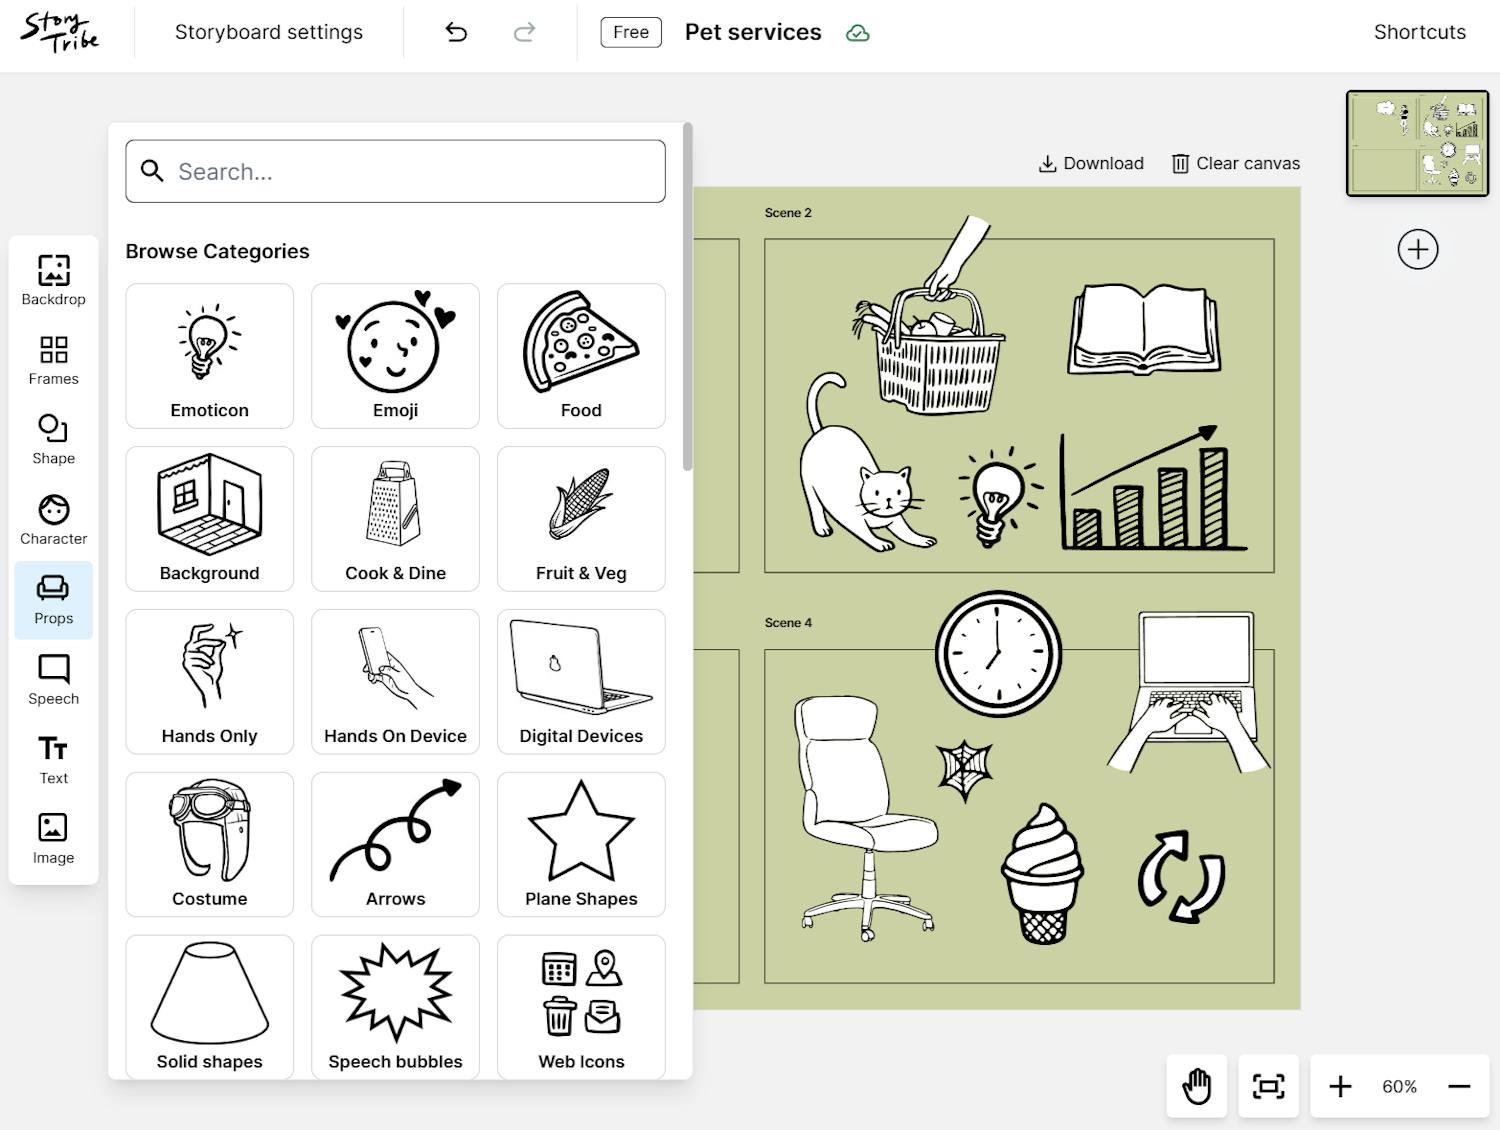Open Storyboard settings

point(268,32)
